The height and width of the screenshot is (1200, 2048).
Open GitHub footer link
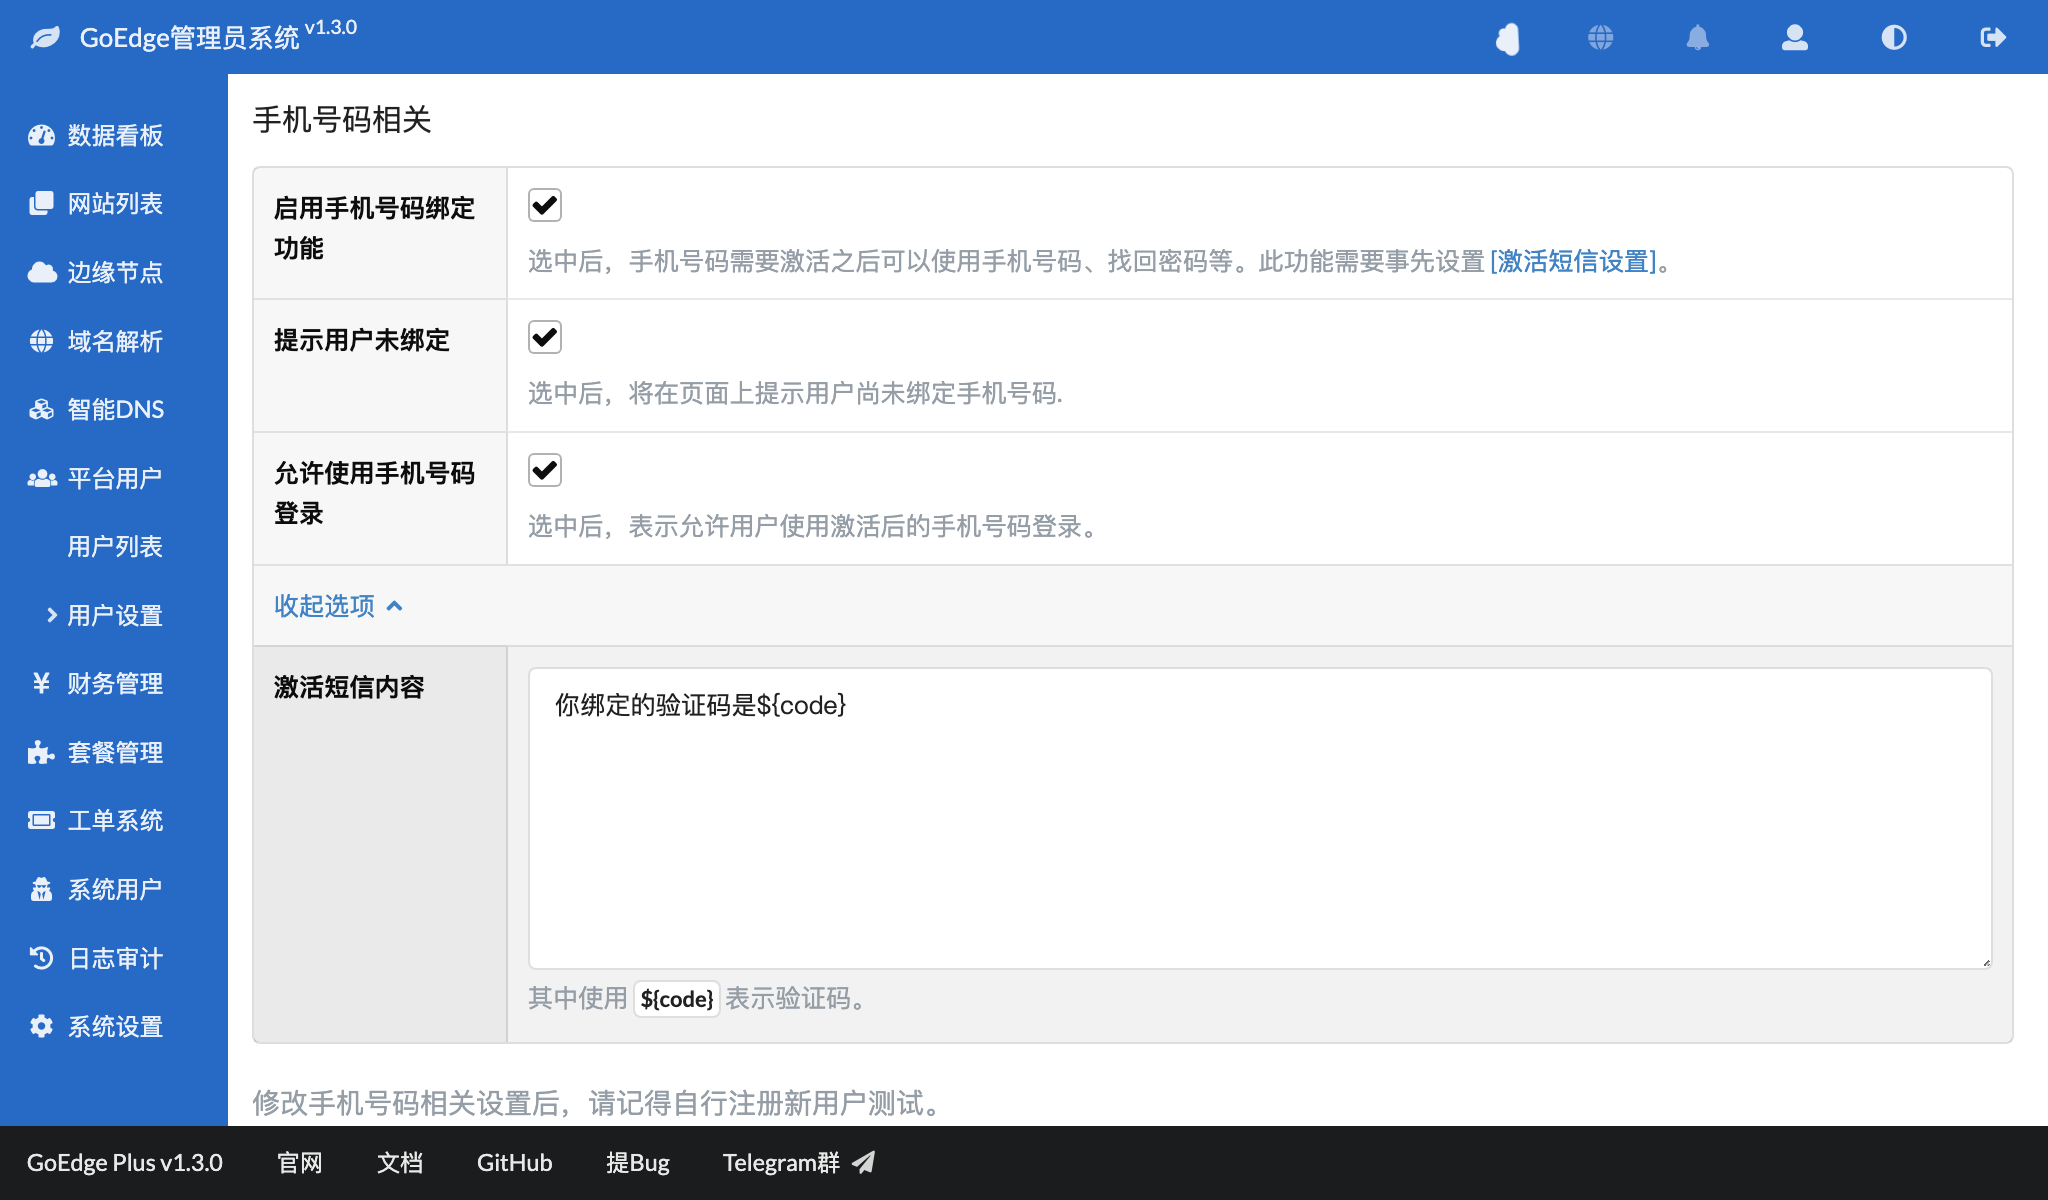pyautogui.click(x=514, y=1162)
